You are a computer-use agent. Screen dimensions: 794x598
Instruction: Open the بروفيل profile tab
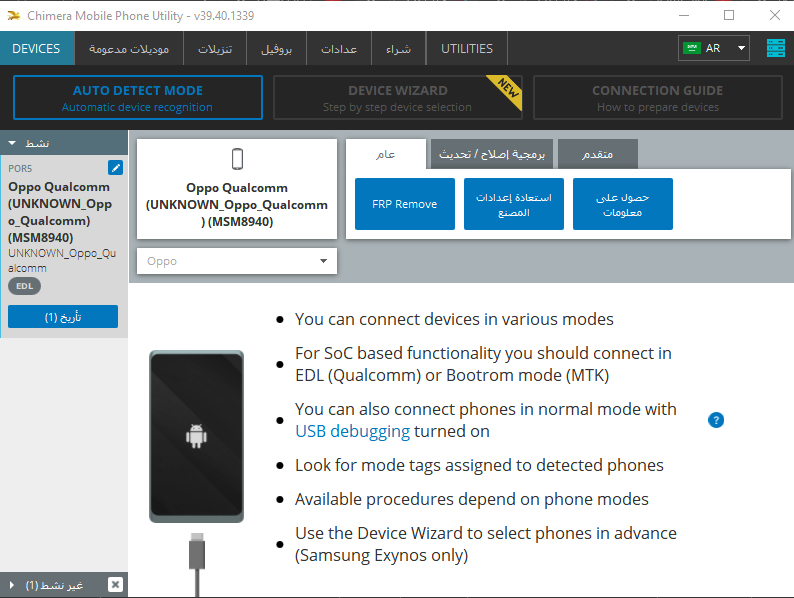coord(276,49)
